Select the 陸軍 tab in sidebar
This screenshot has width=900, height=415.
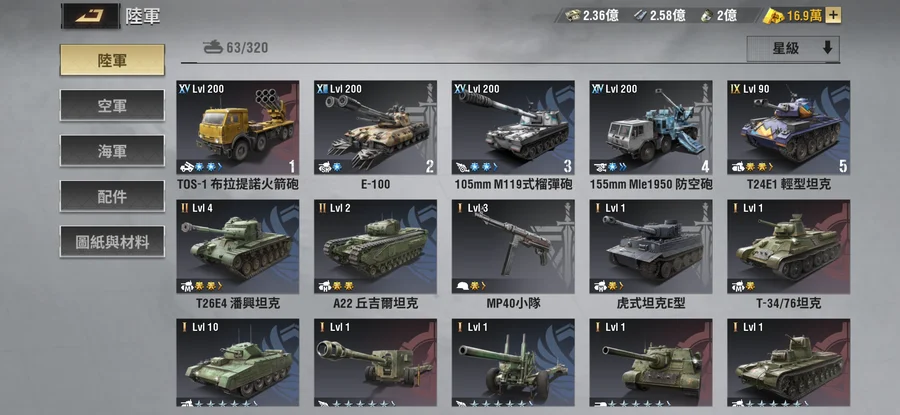tap(112, 60)
